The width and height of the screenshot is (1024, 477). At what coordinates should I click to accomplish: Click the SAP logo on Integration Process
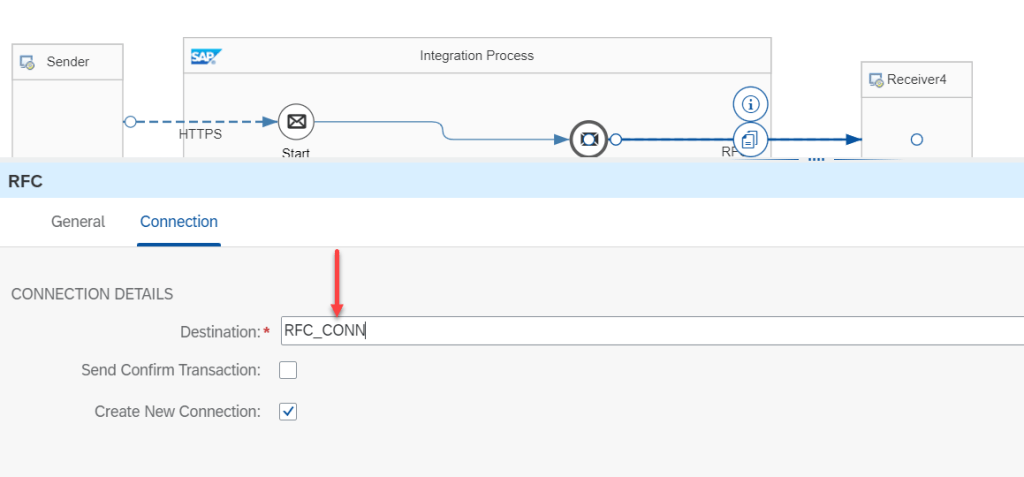[206, 56]
